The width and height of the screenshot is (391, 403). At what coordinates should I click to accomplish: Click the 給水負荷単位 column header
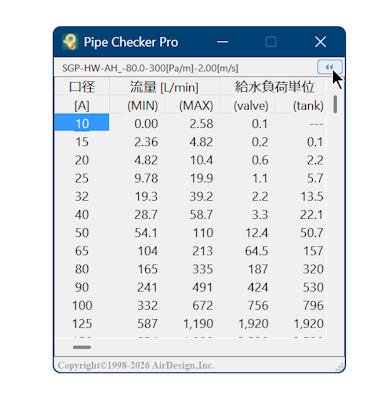point(274,87)
